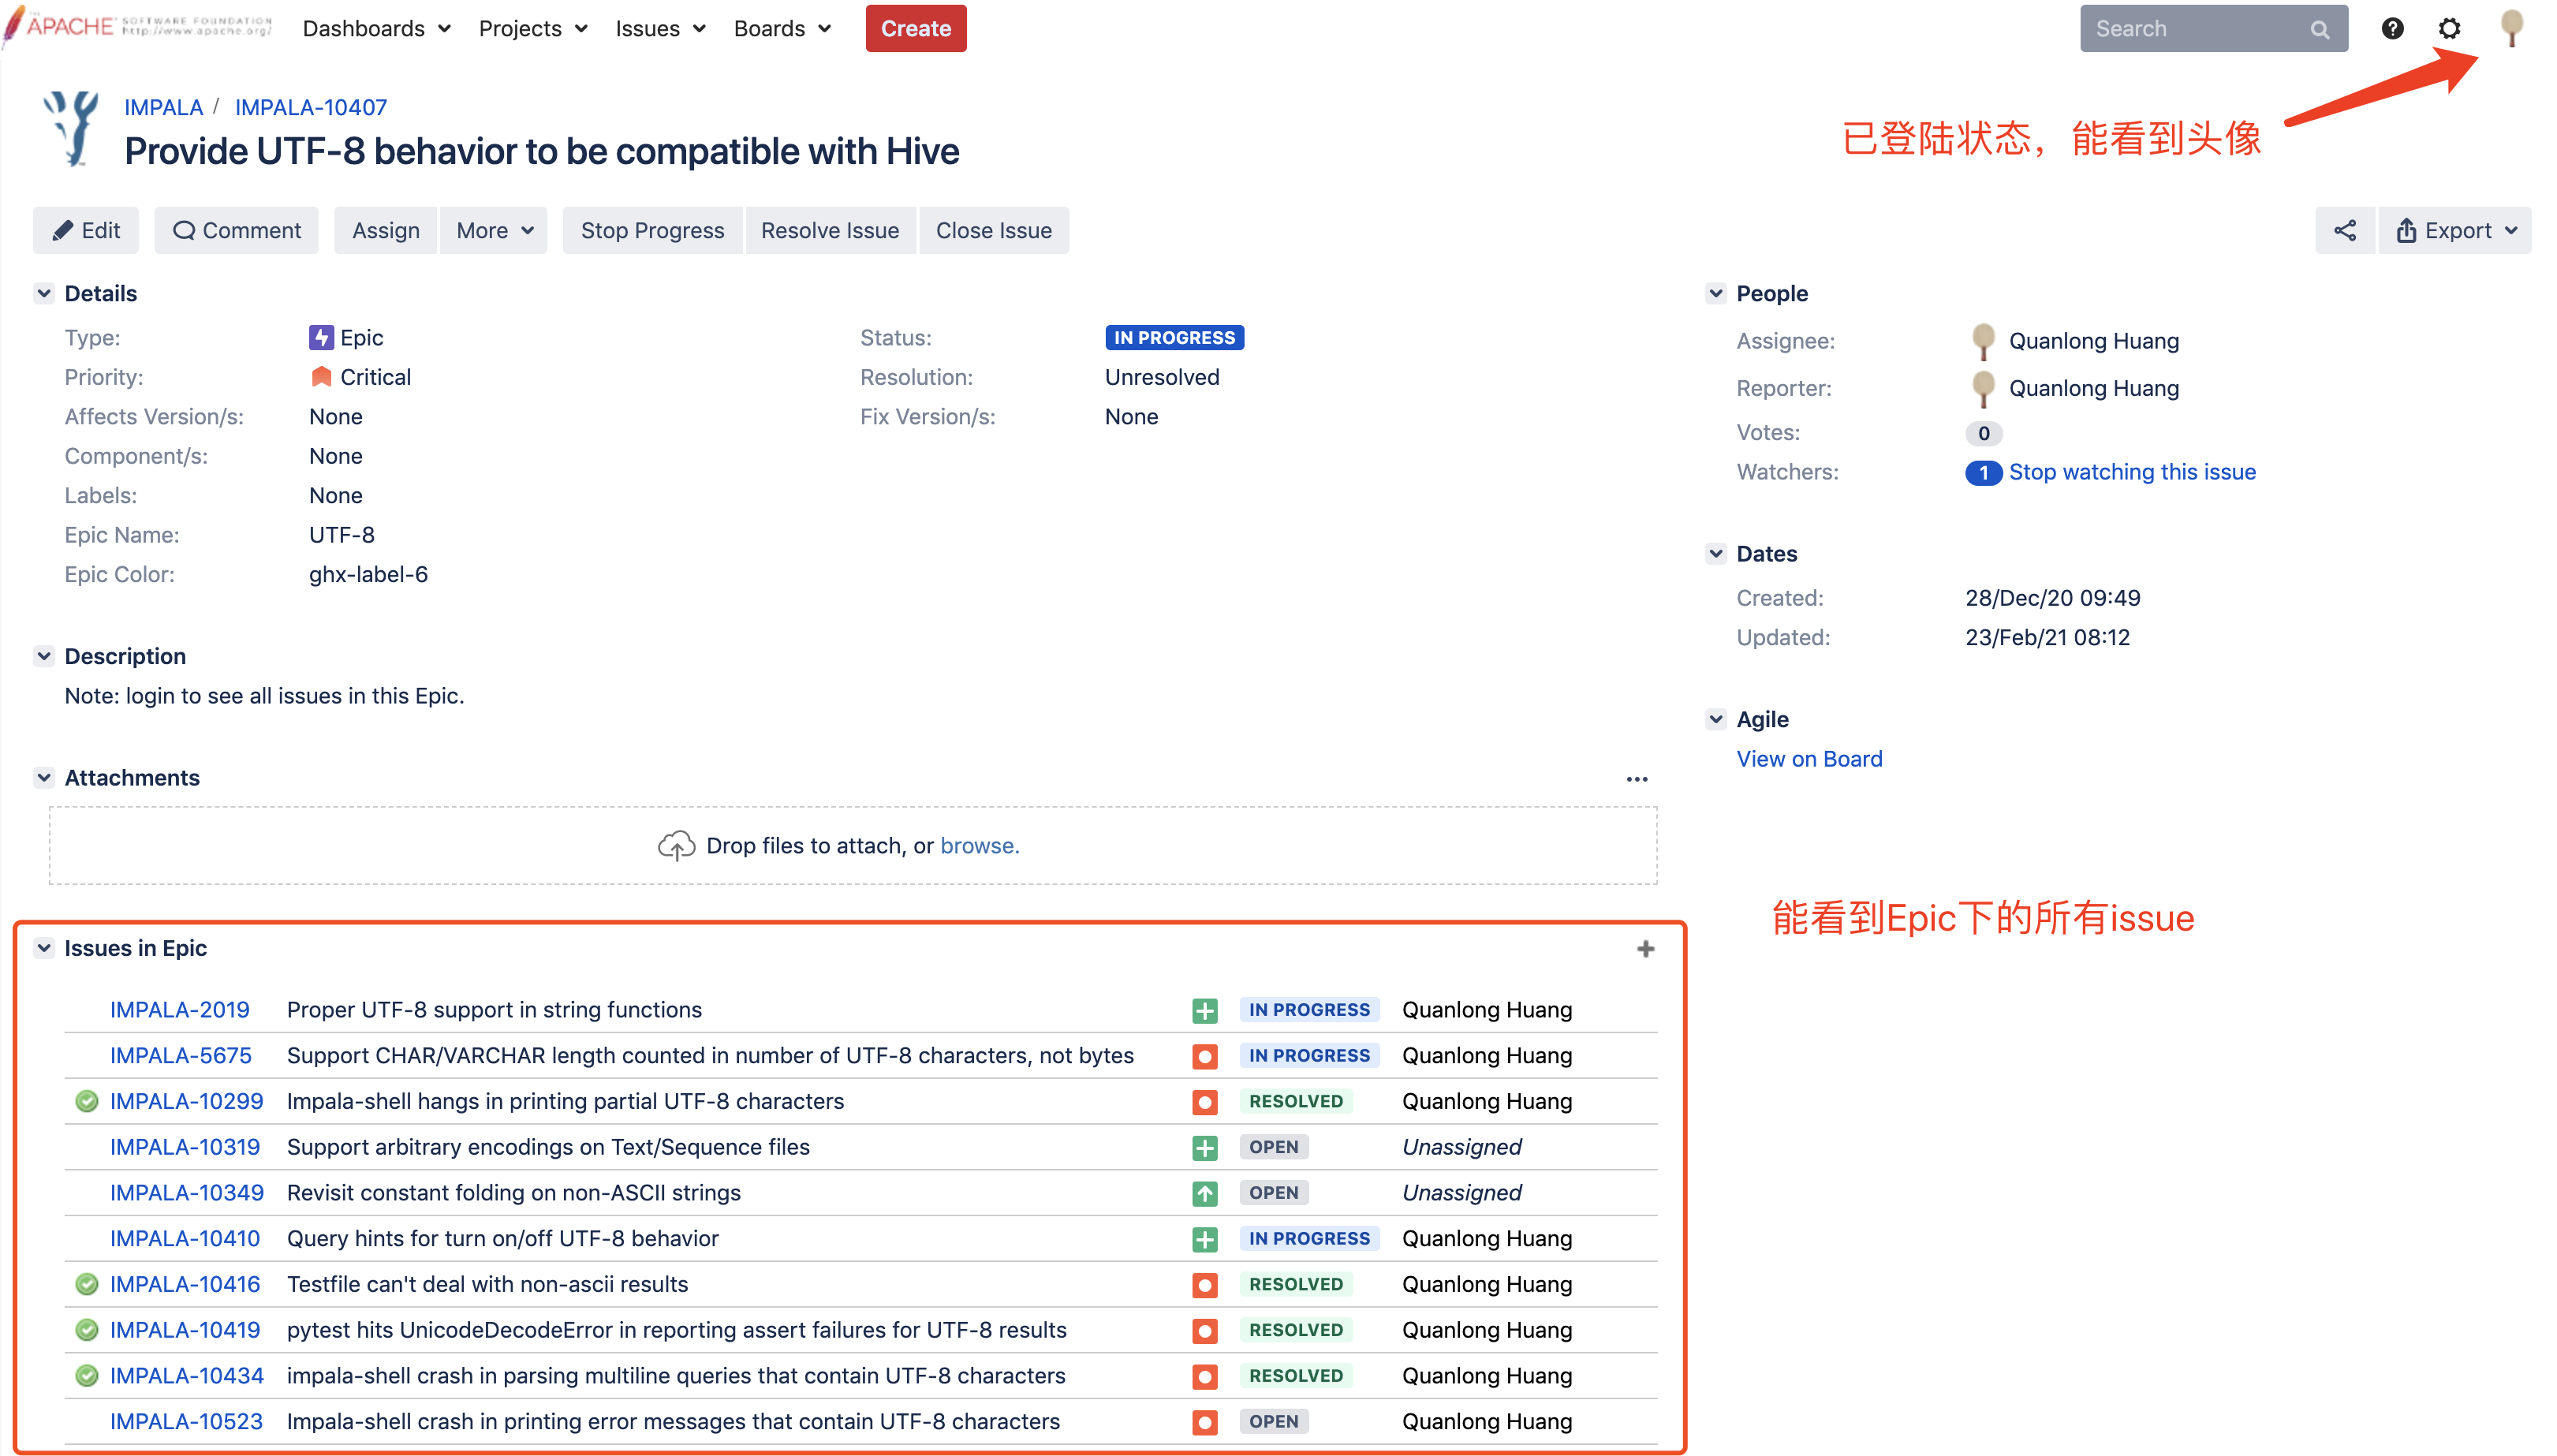This screenshot has height=1456, width=2557.
Task: Collapse the Issues in Epic section
Action: tap(44, 947)
